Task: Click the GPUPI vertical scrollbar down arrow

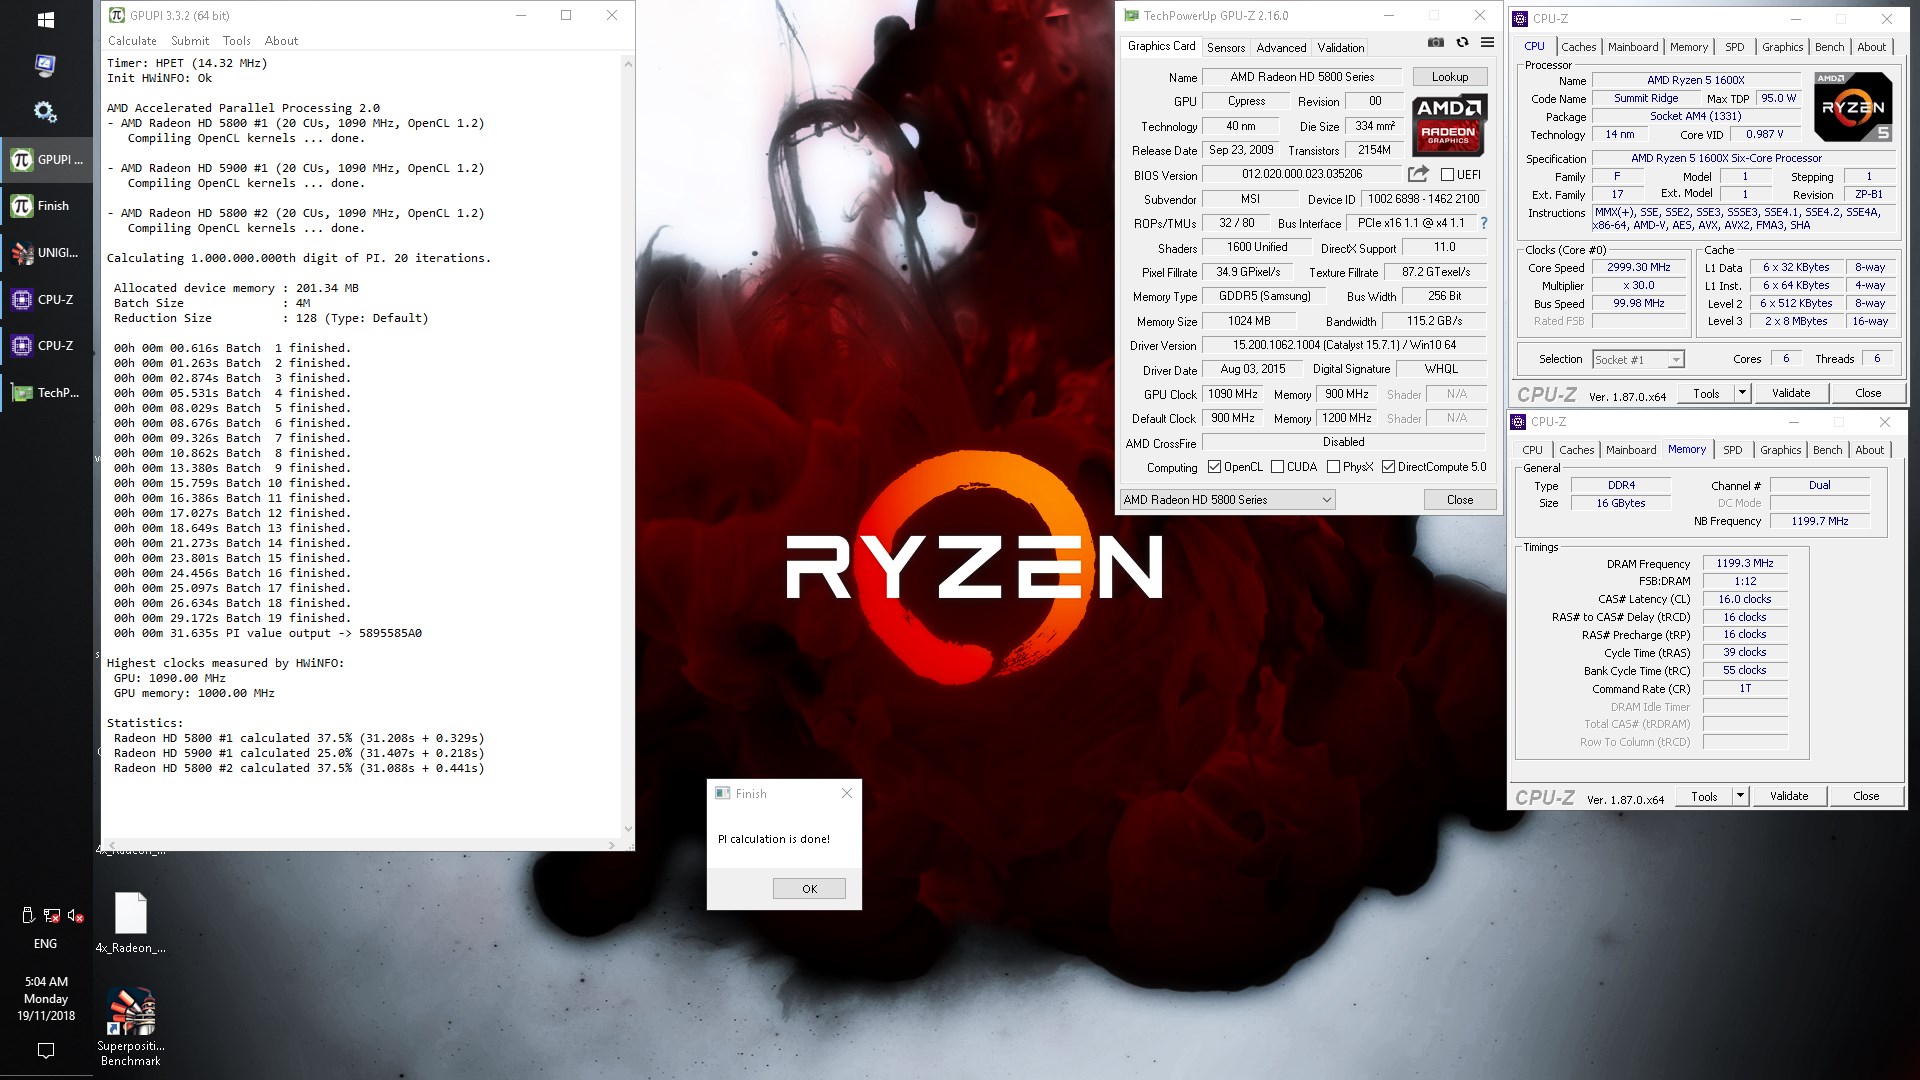Action: click(x=628, y=828)
